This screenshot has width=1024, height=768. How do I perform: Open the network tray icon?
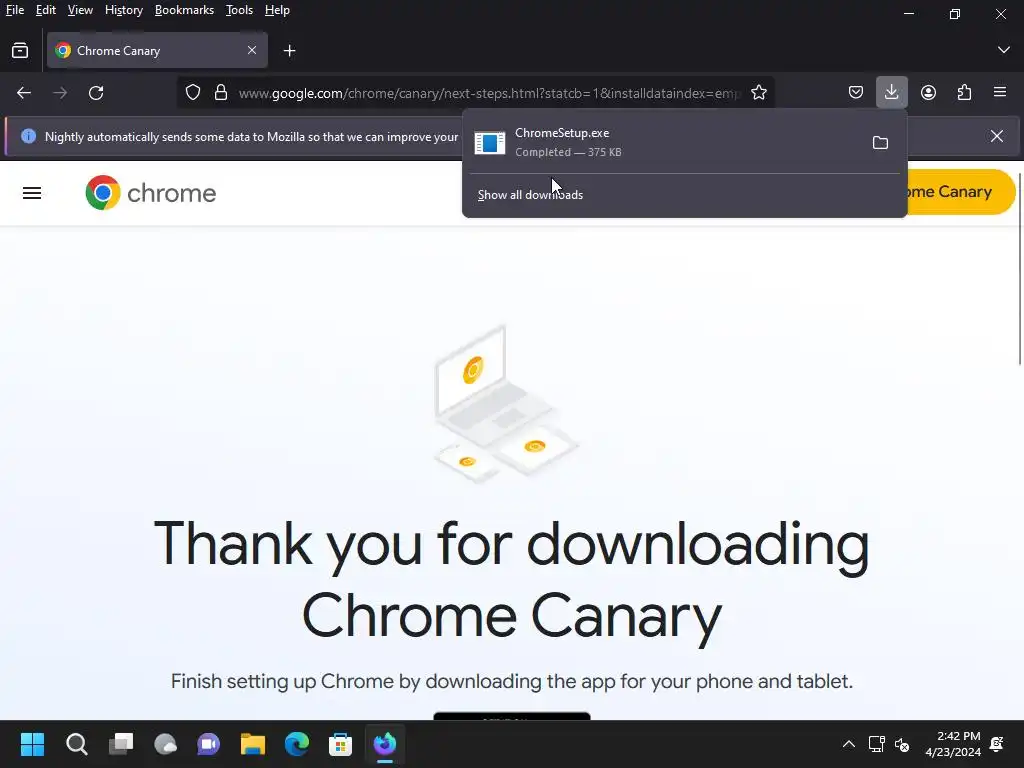pyautogui.click(x=876, y=744)
